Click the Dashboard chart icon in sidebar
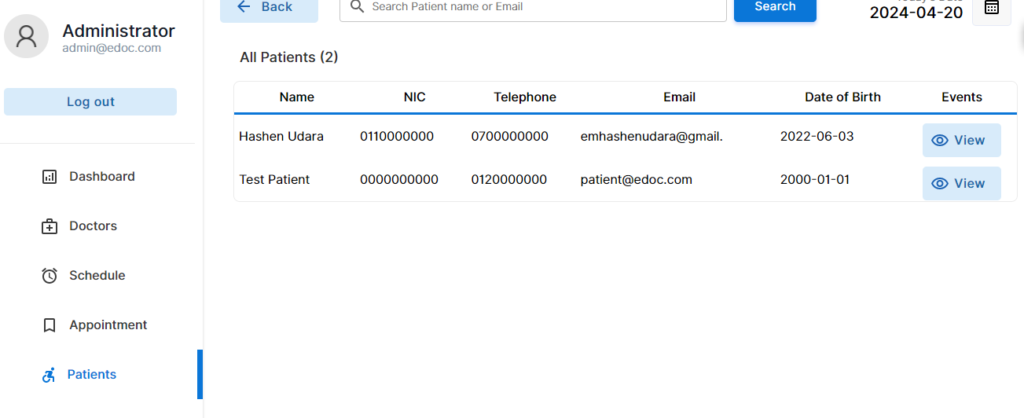 click(49, 176)
